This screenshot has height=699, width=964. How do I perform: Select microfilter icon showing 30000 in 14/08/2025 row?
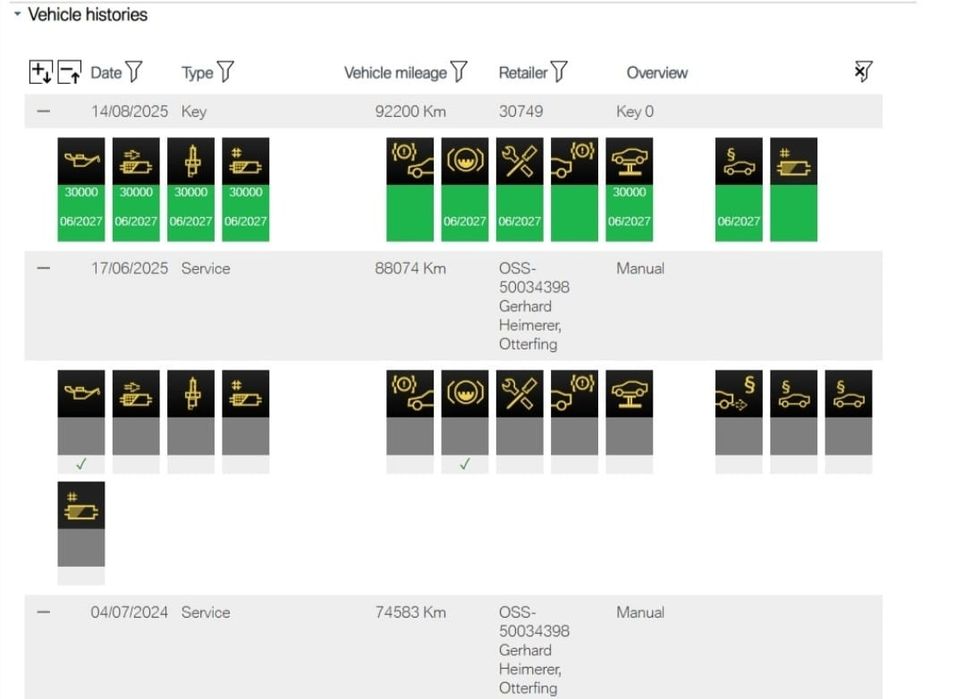(x=245, y=161)
